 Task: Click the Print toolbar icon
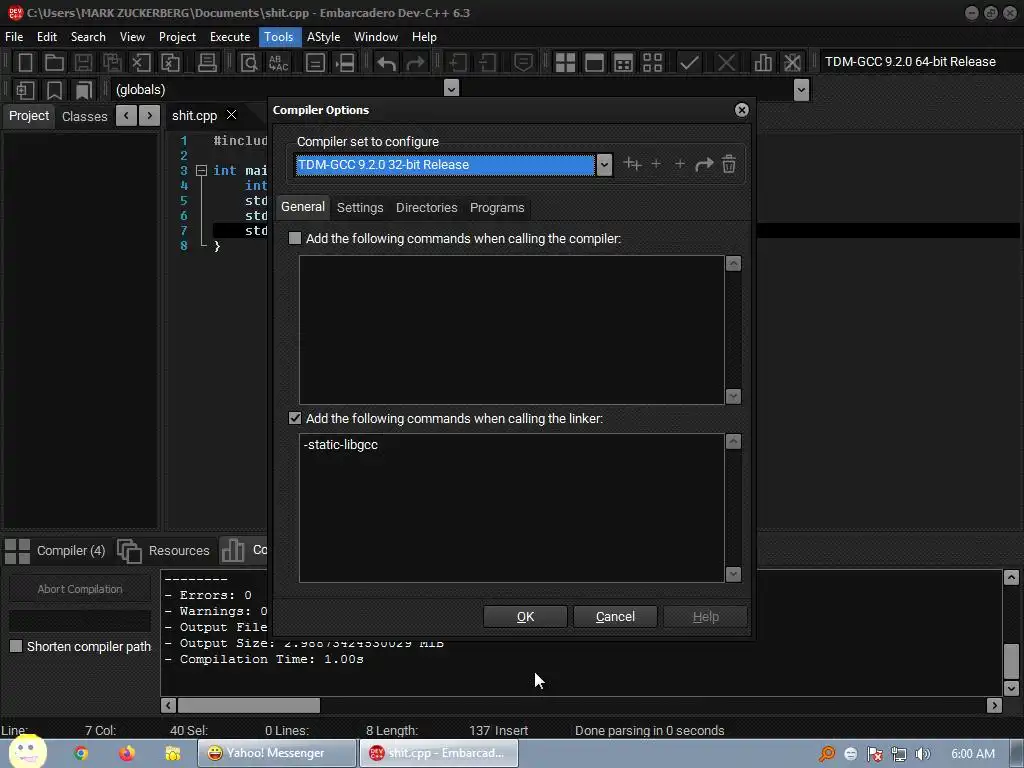(x=207, y=63)
